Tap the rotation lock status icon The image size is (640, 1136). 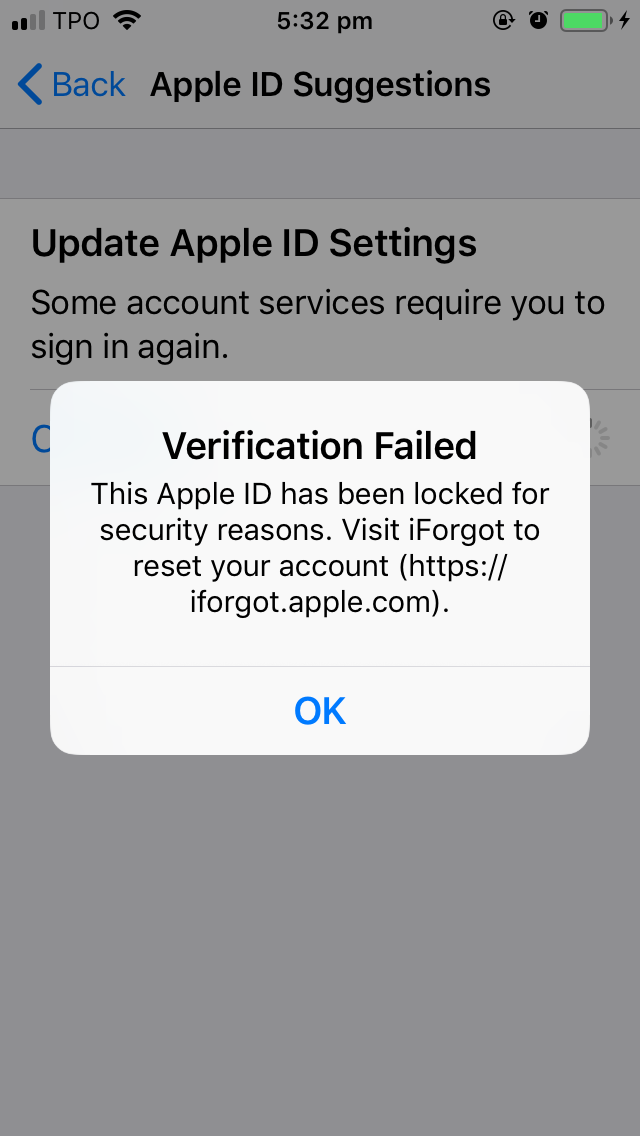[503, 20]
